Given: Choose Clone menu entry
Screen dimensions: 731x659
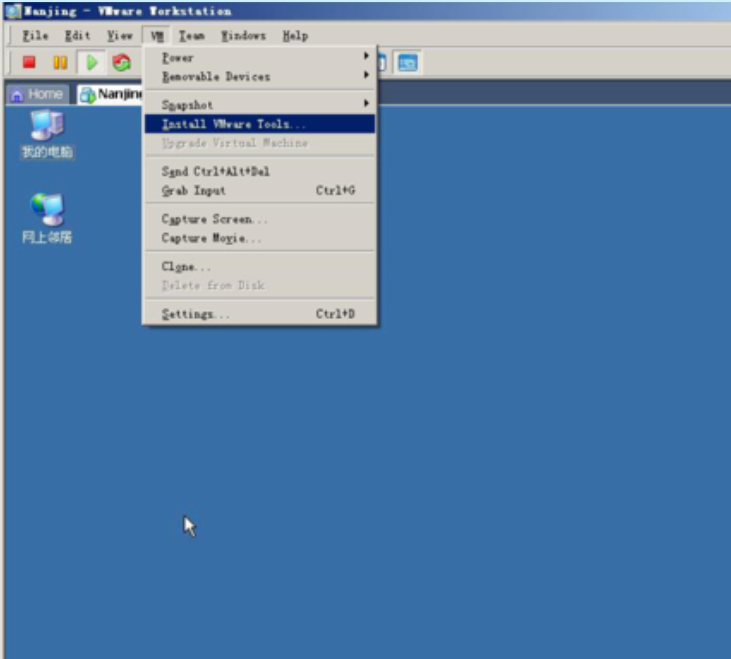Looking at the screenshot, I should click(260, 267).
